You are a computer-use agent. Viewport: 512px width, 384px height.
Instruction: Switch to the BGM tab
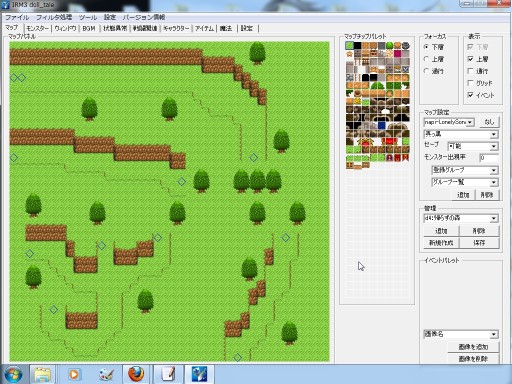coord(89,28)
